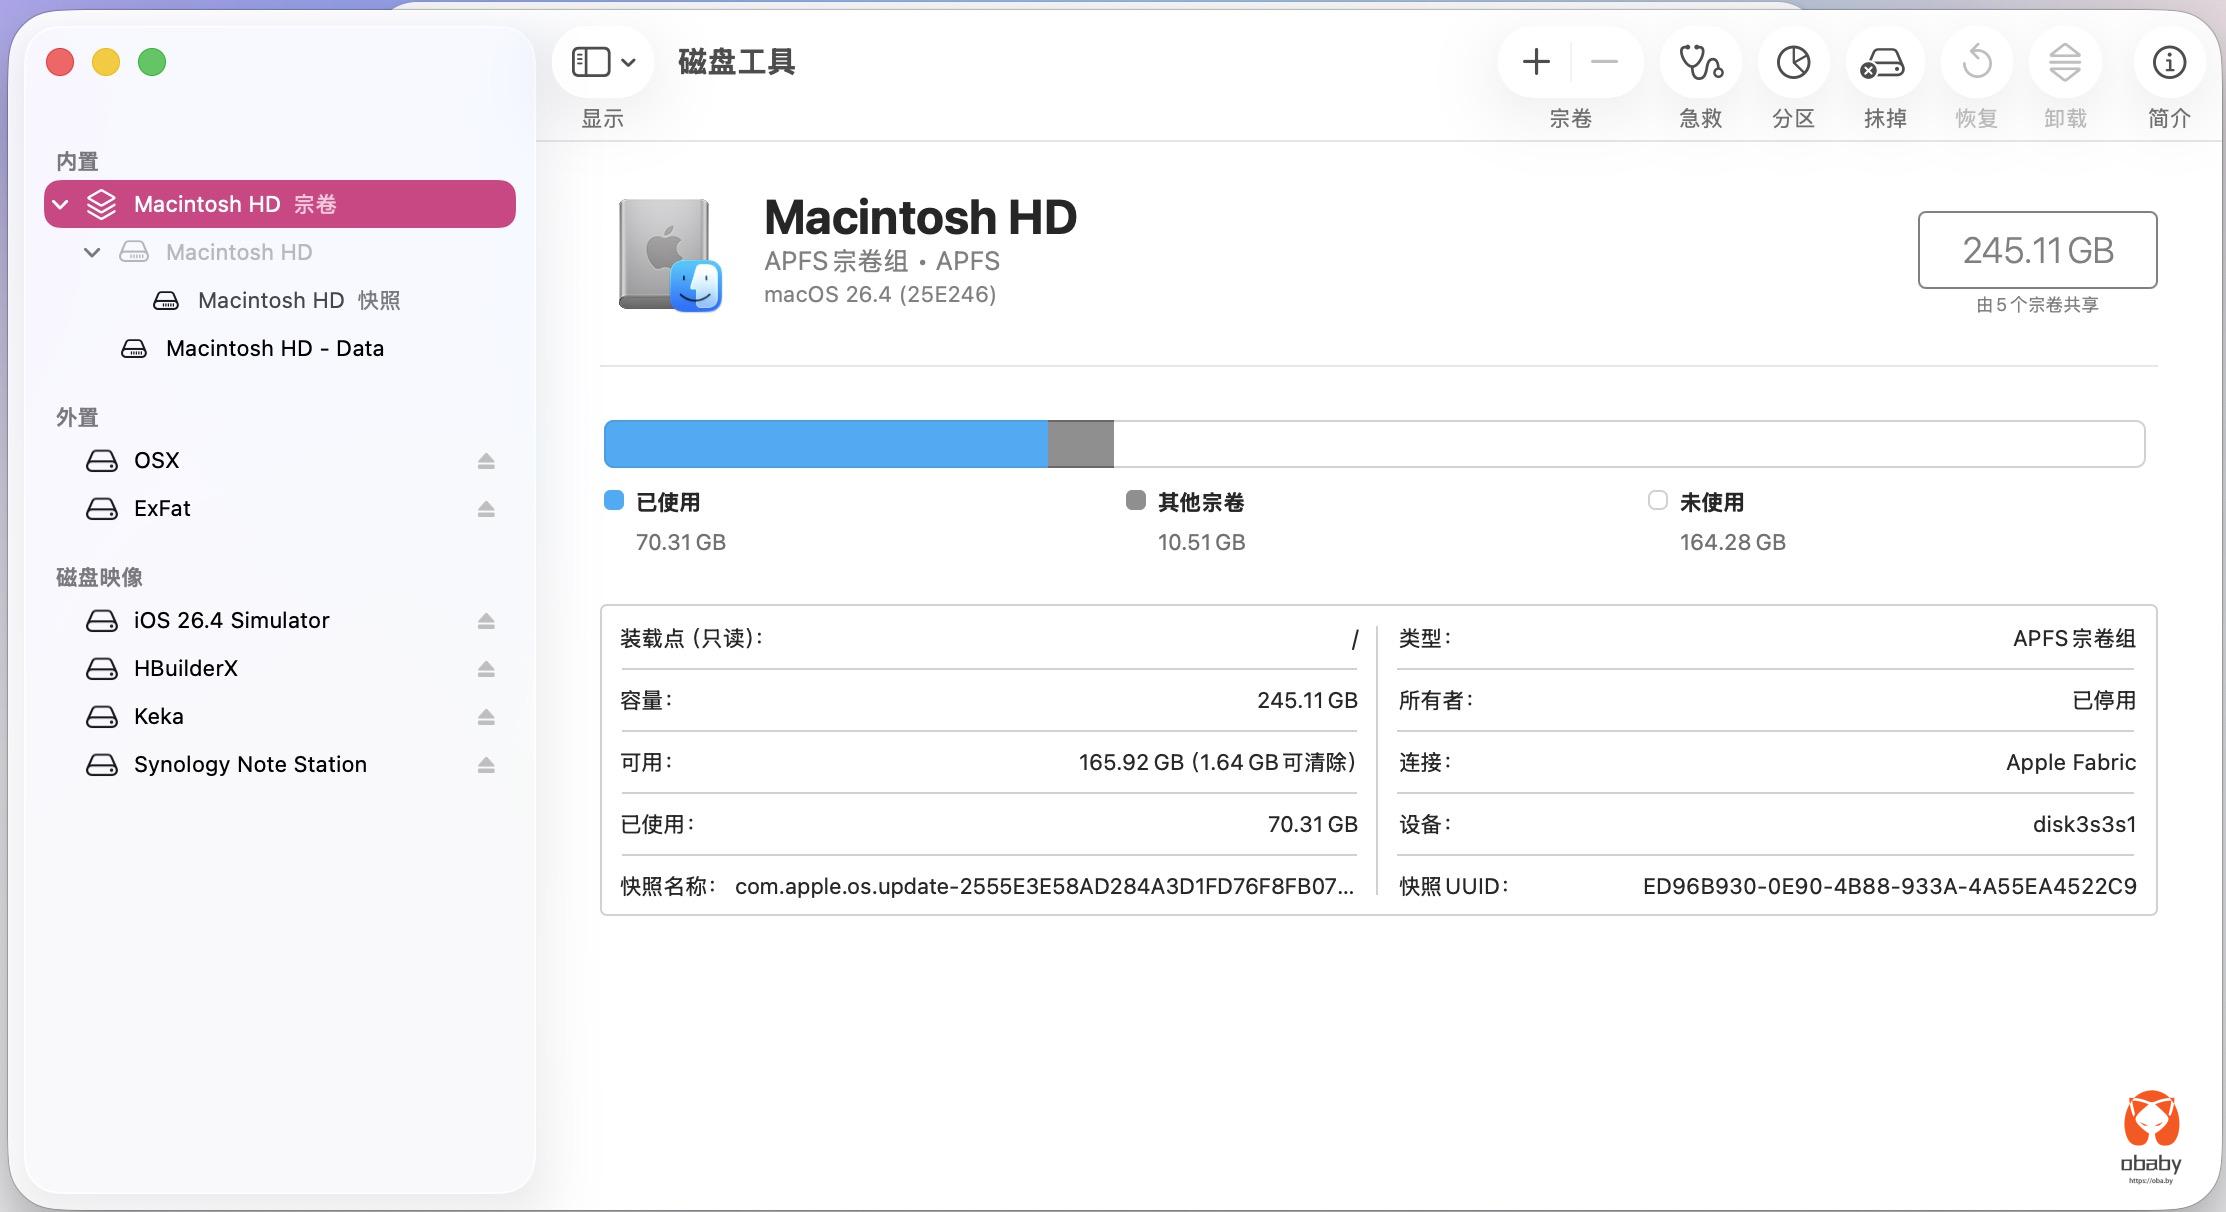2226x1212 pixels.
Task: Eject the Keka disk image
Action: click(486, 717)
